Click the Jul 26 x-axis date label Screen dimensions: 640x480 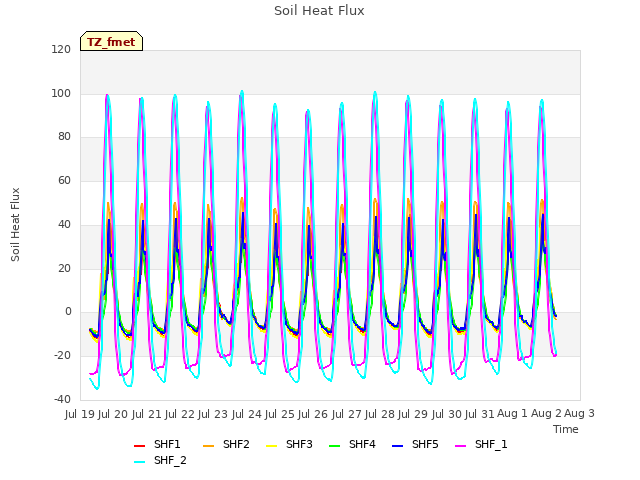click(x=313, y=414)
